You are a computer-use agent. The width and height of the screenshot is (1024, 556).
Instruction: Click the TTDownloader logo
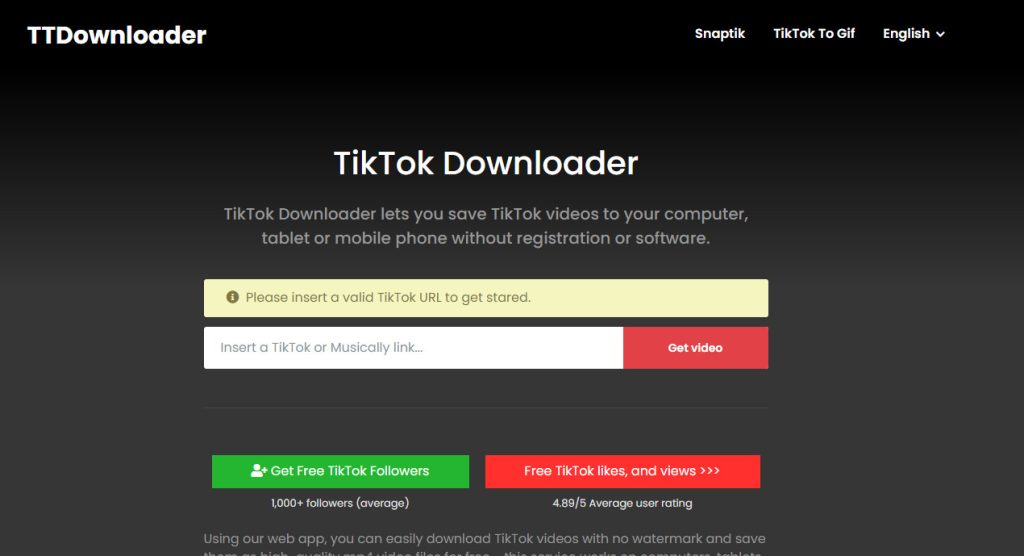point(116,35)
